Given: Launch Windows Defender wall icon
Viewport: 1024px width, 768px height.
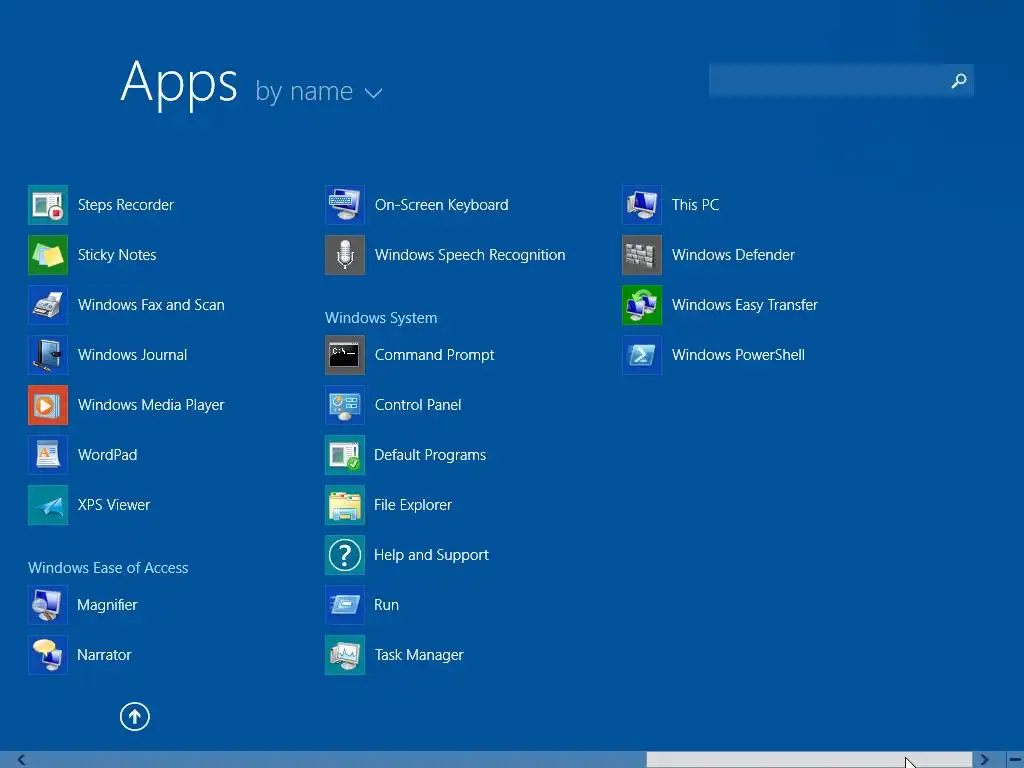Looking at the screenshot, I should coord(642,255).
